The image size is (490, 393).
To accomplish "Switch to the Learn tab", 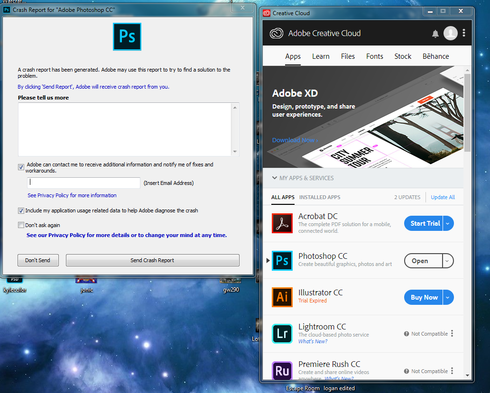I will (321, 56).
